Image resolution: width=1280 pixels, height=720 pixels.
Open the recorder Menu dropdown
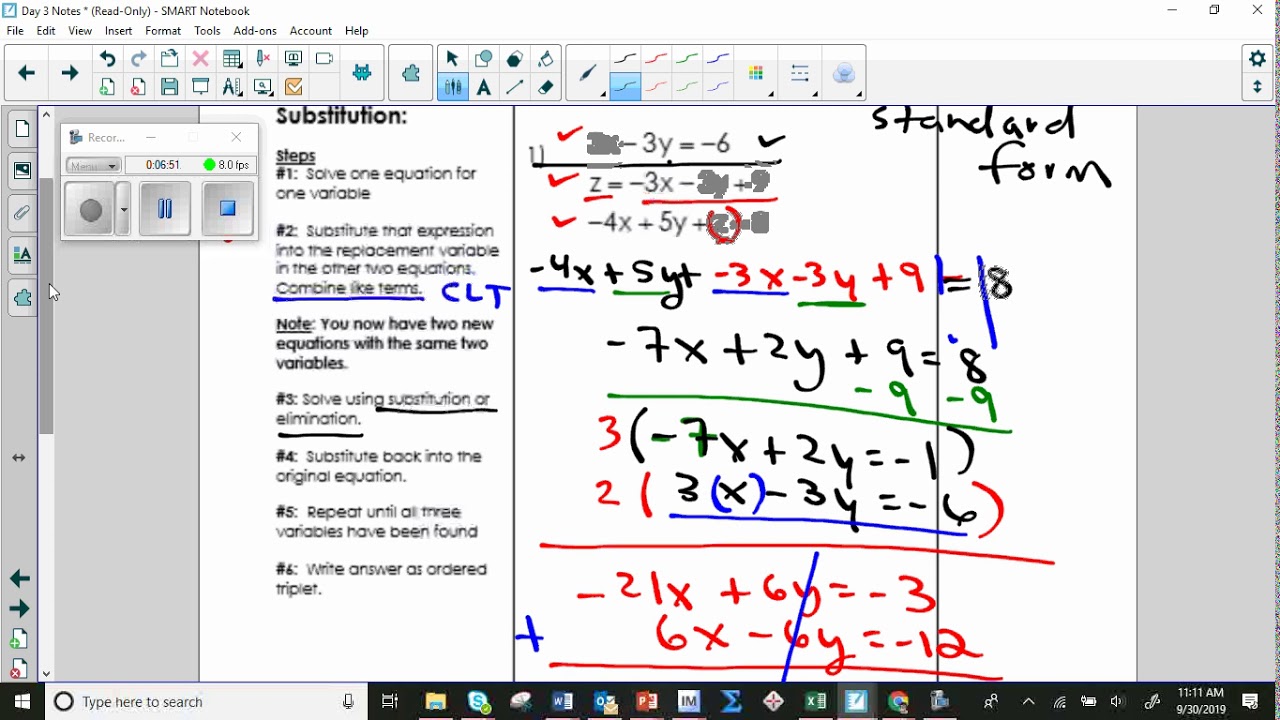click(94, 165)
